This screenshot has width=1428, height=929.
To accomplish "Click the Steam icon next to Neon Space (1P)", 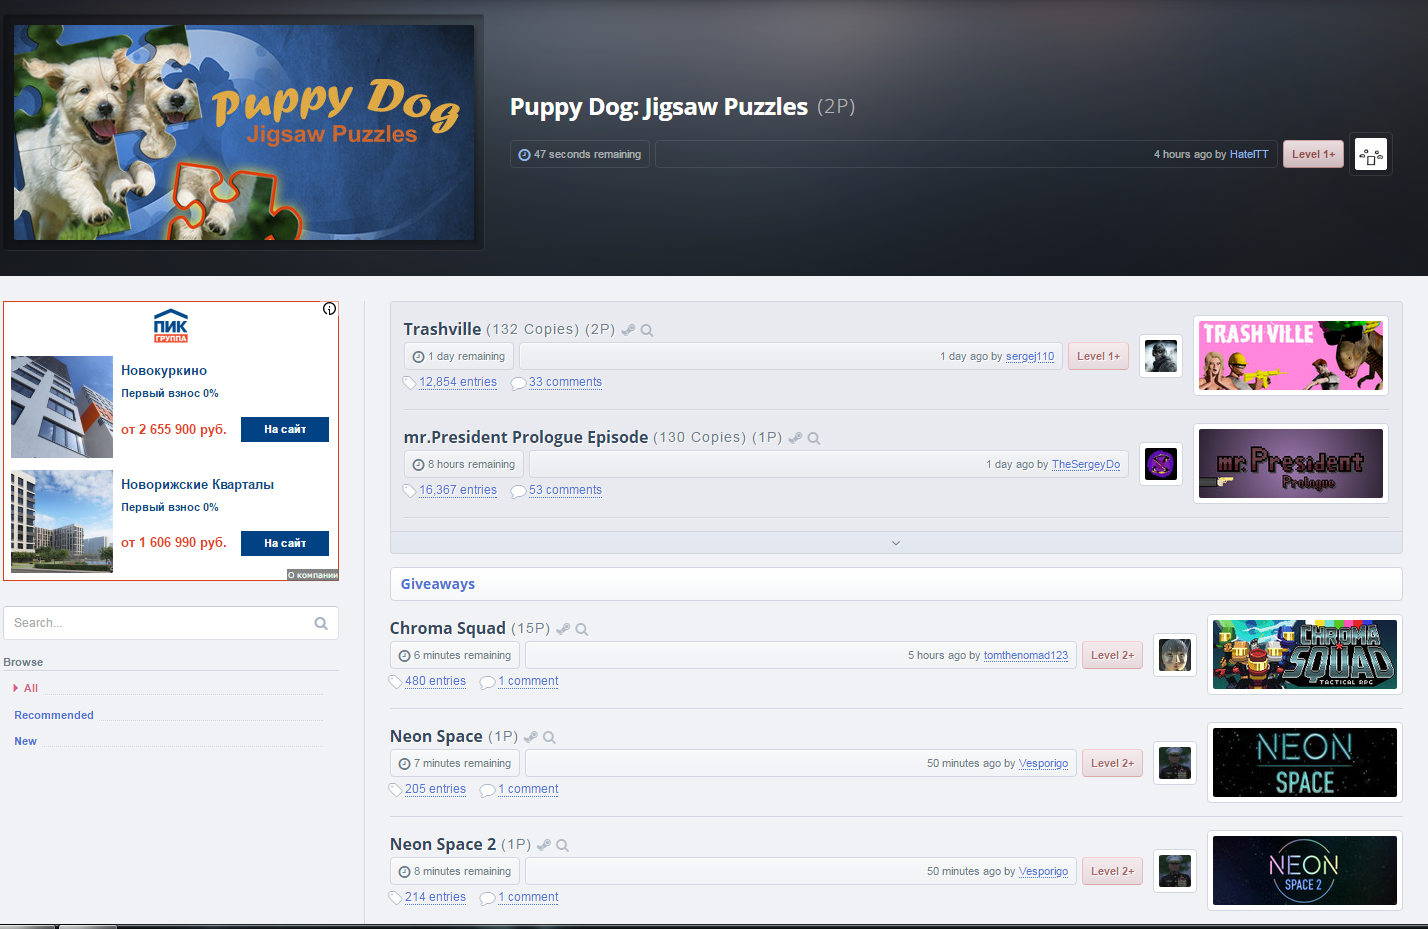I will (x=531, y=737).
